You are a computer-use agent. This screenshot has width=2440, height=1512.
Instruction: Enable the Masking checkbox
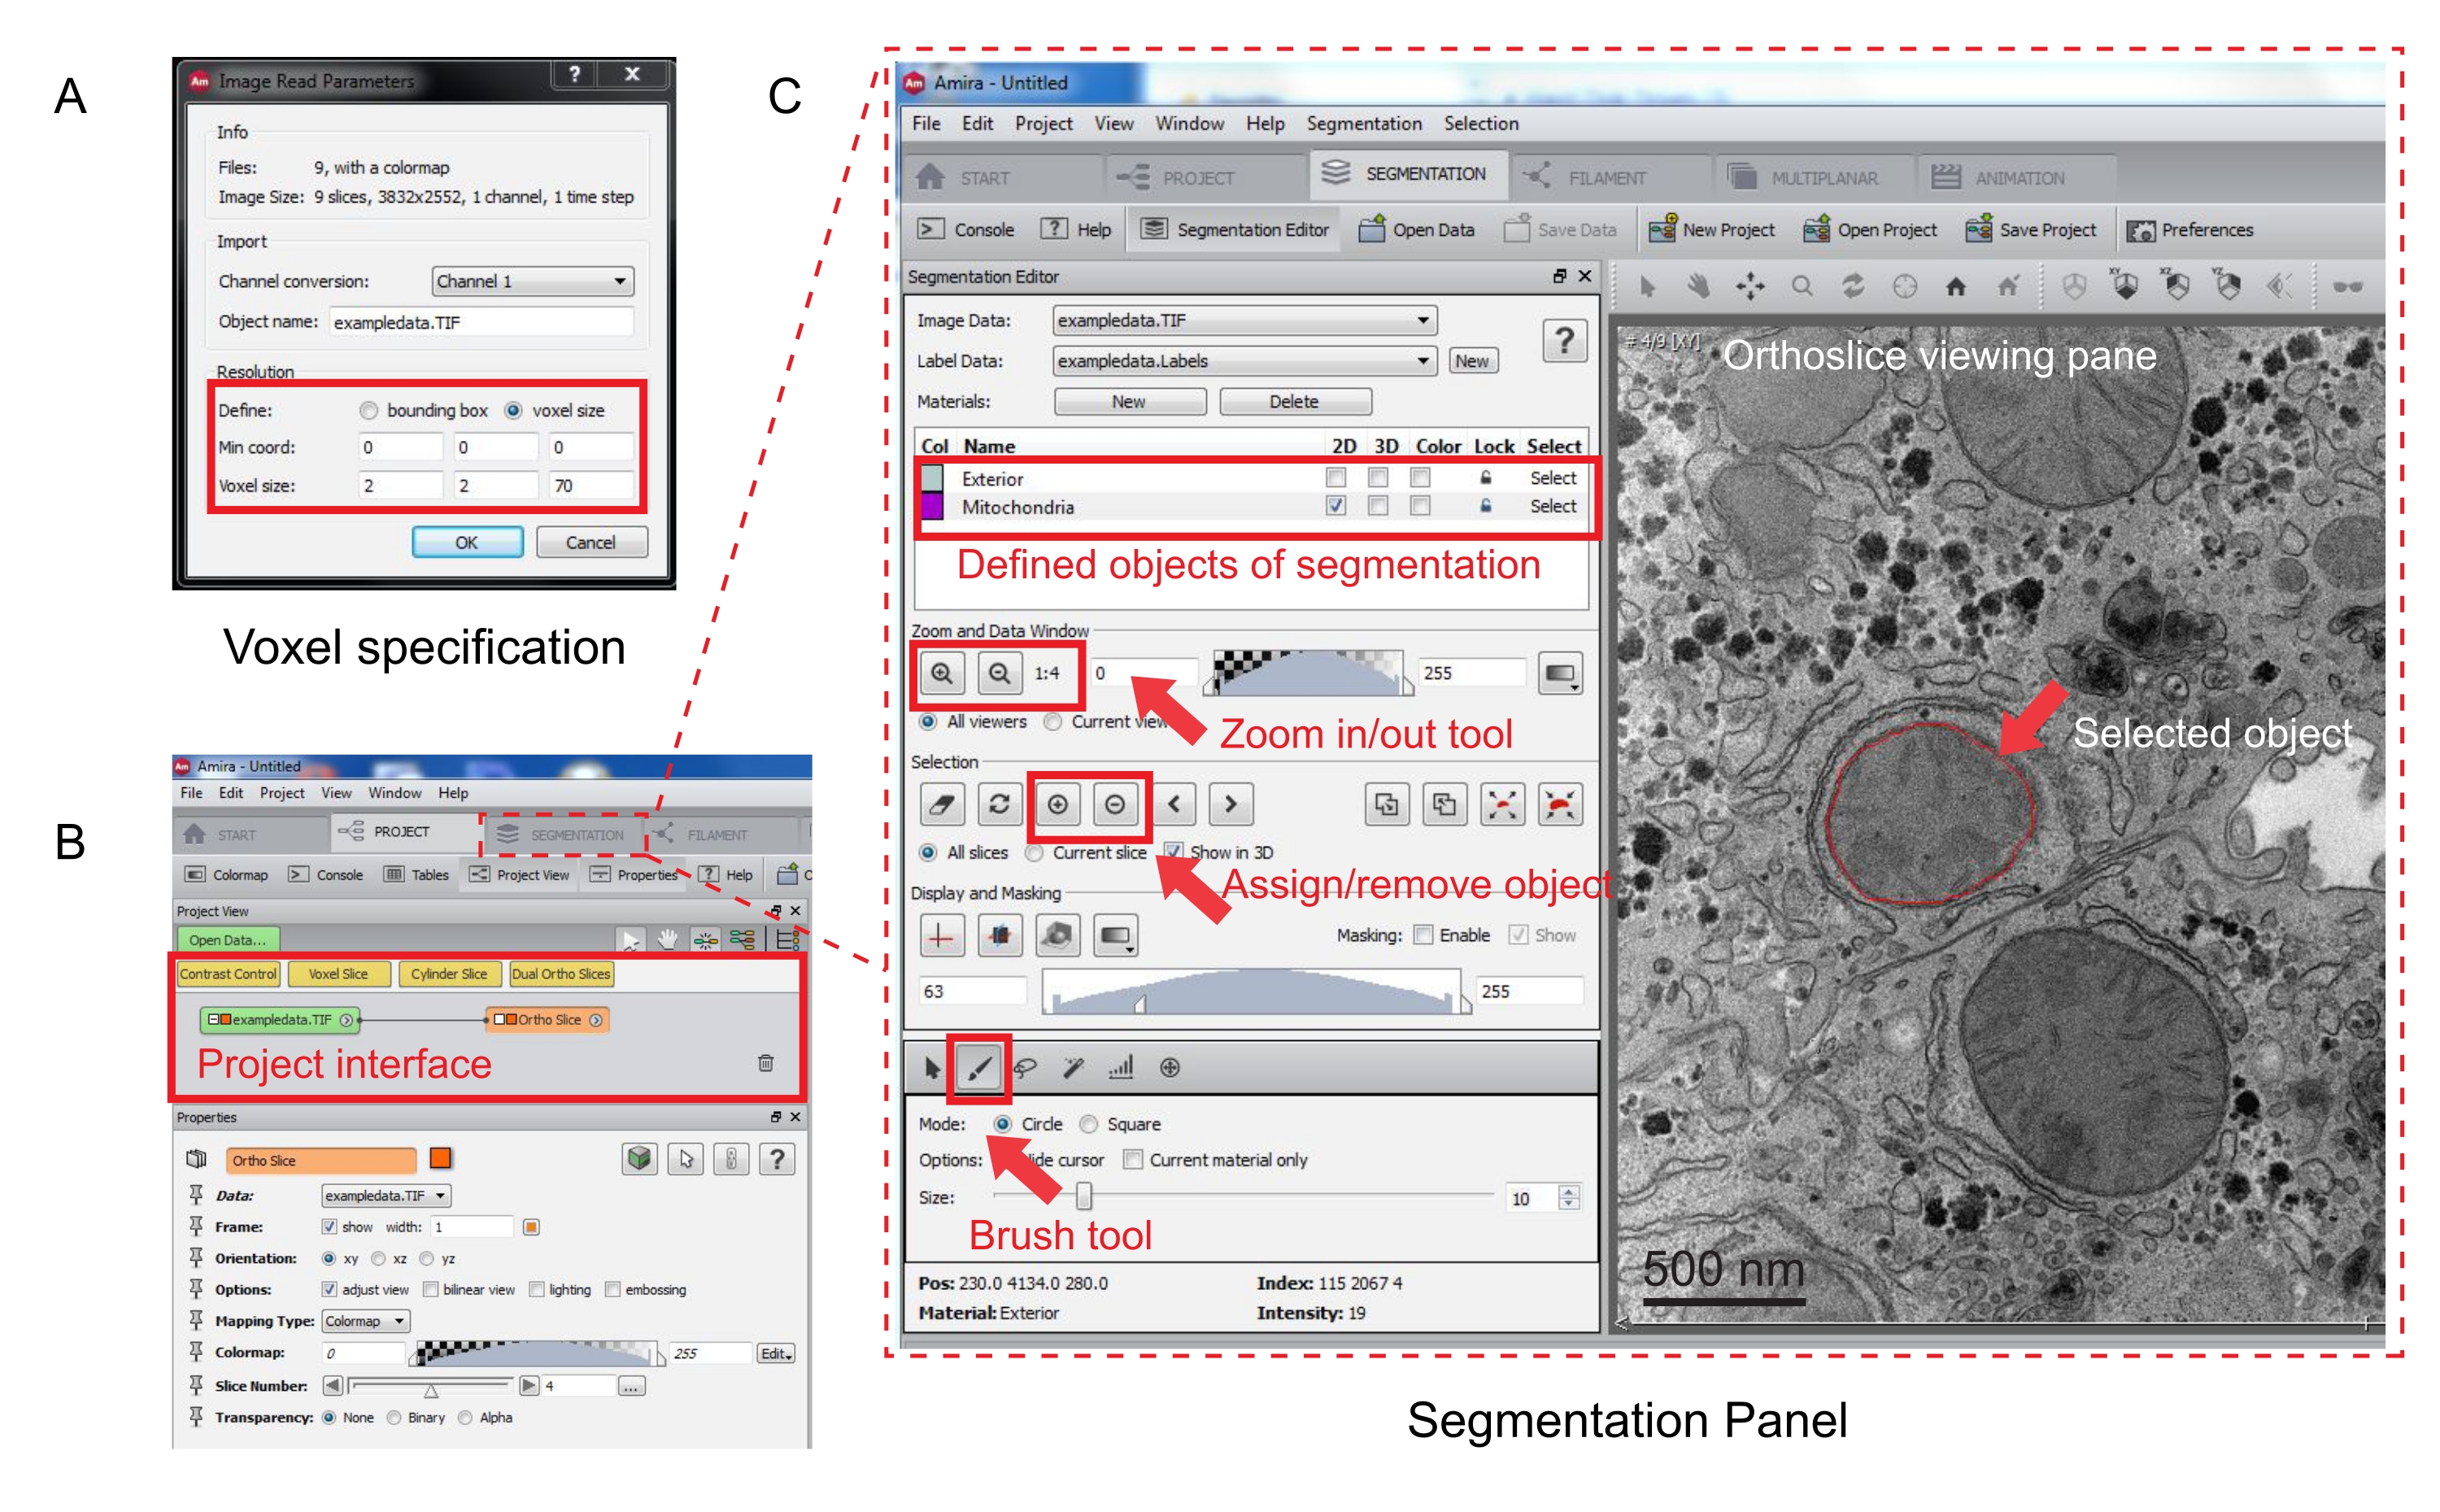pyautogui.click(x=1422, y=935)
